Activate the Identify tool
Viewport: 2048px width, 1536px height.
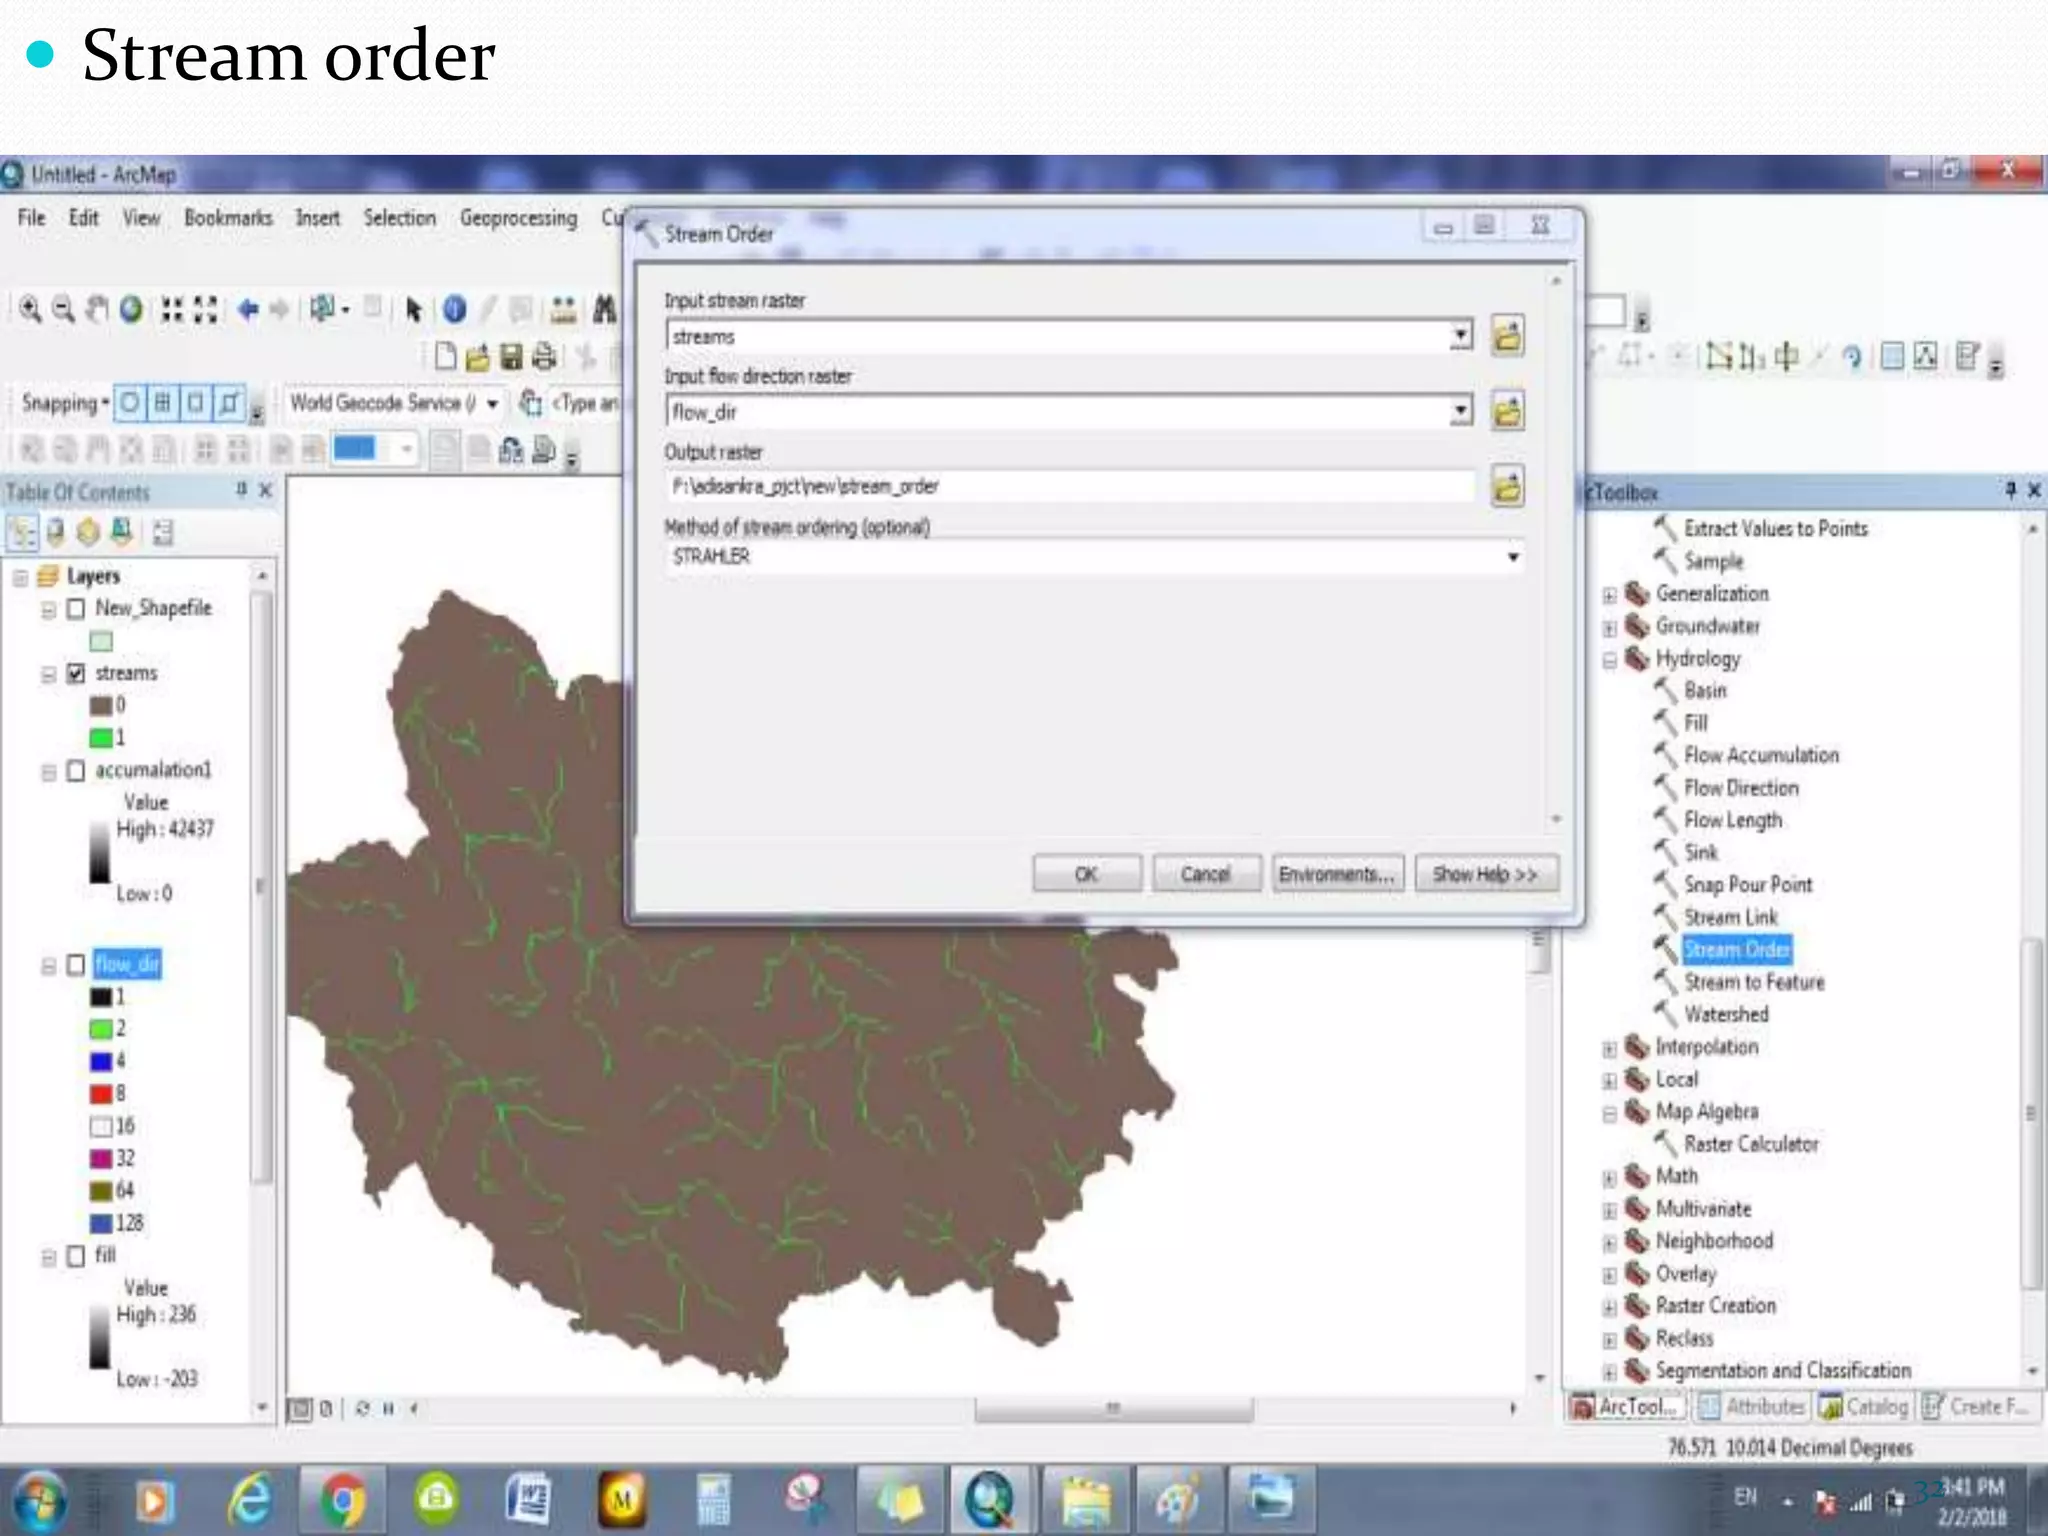point(455,310)
